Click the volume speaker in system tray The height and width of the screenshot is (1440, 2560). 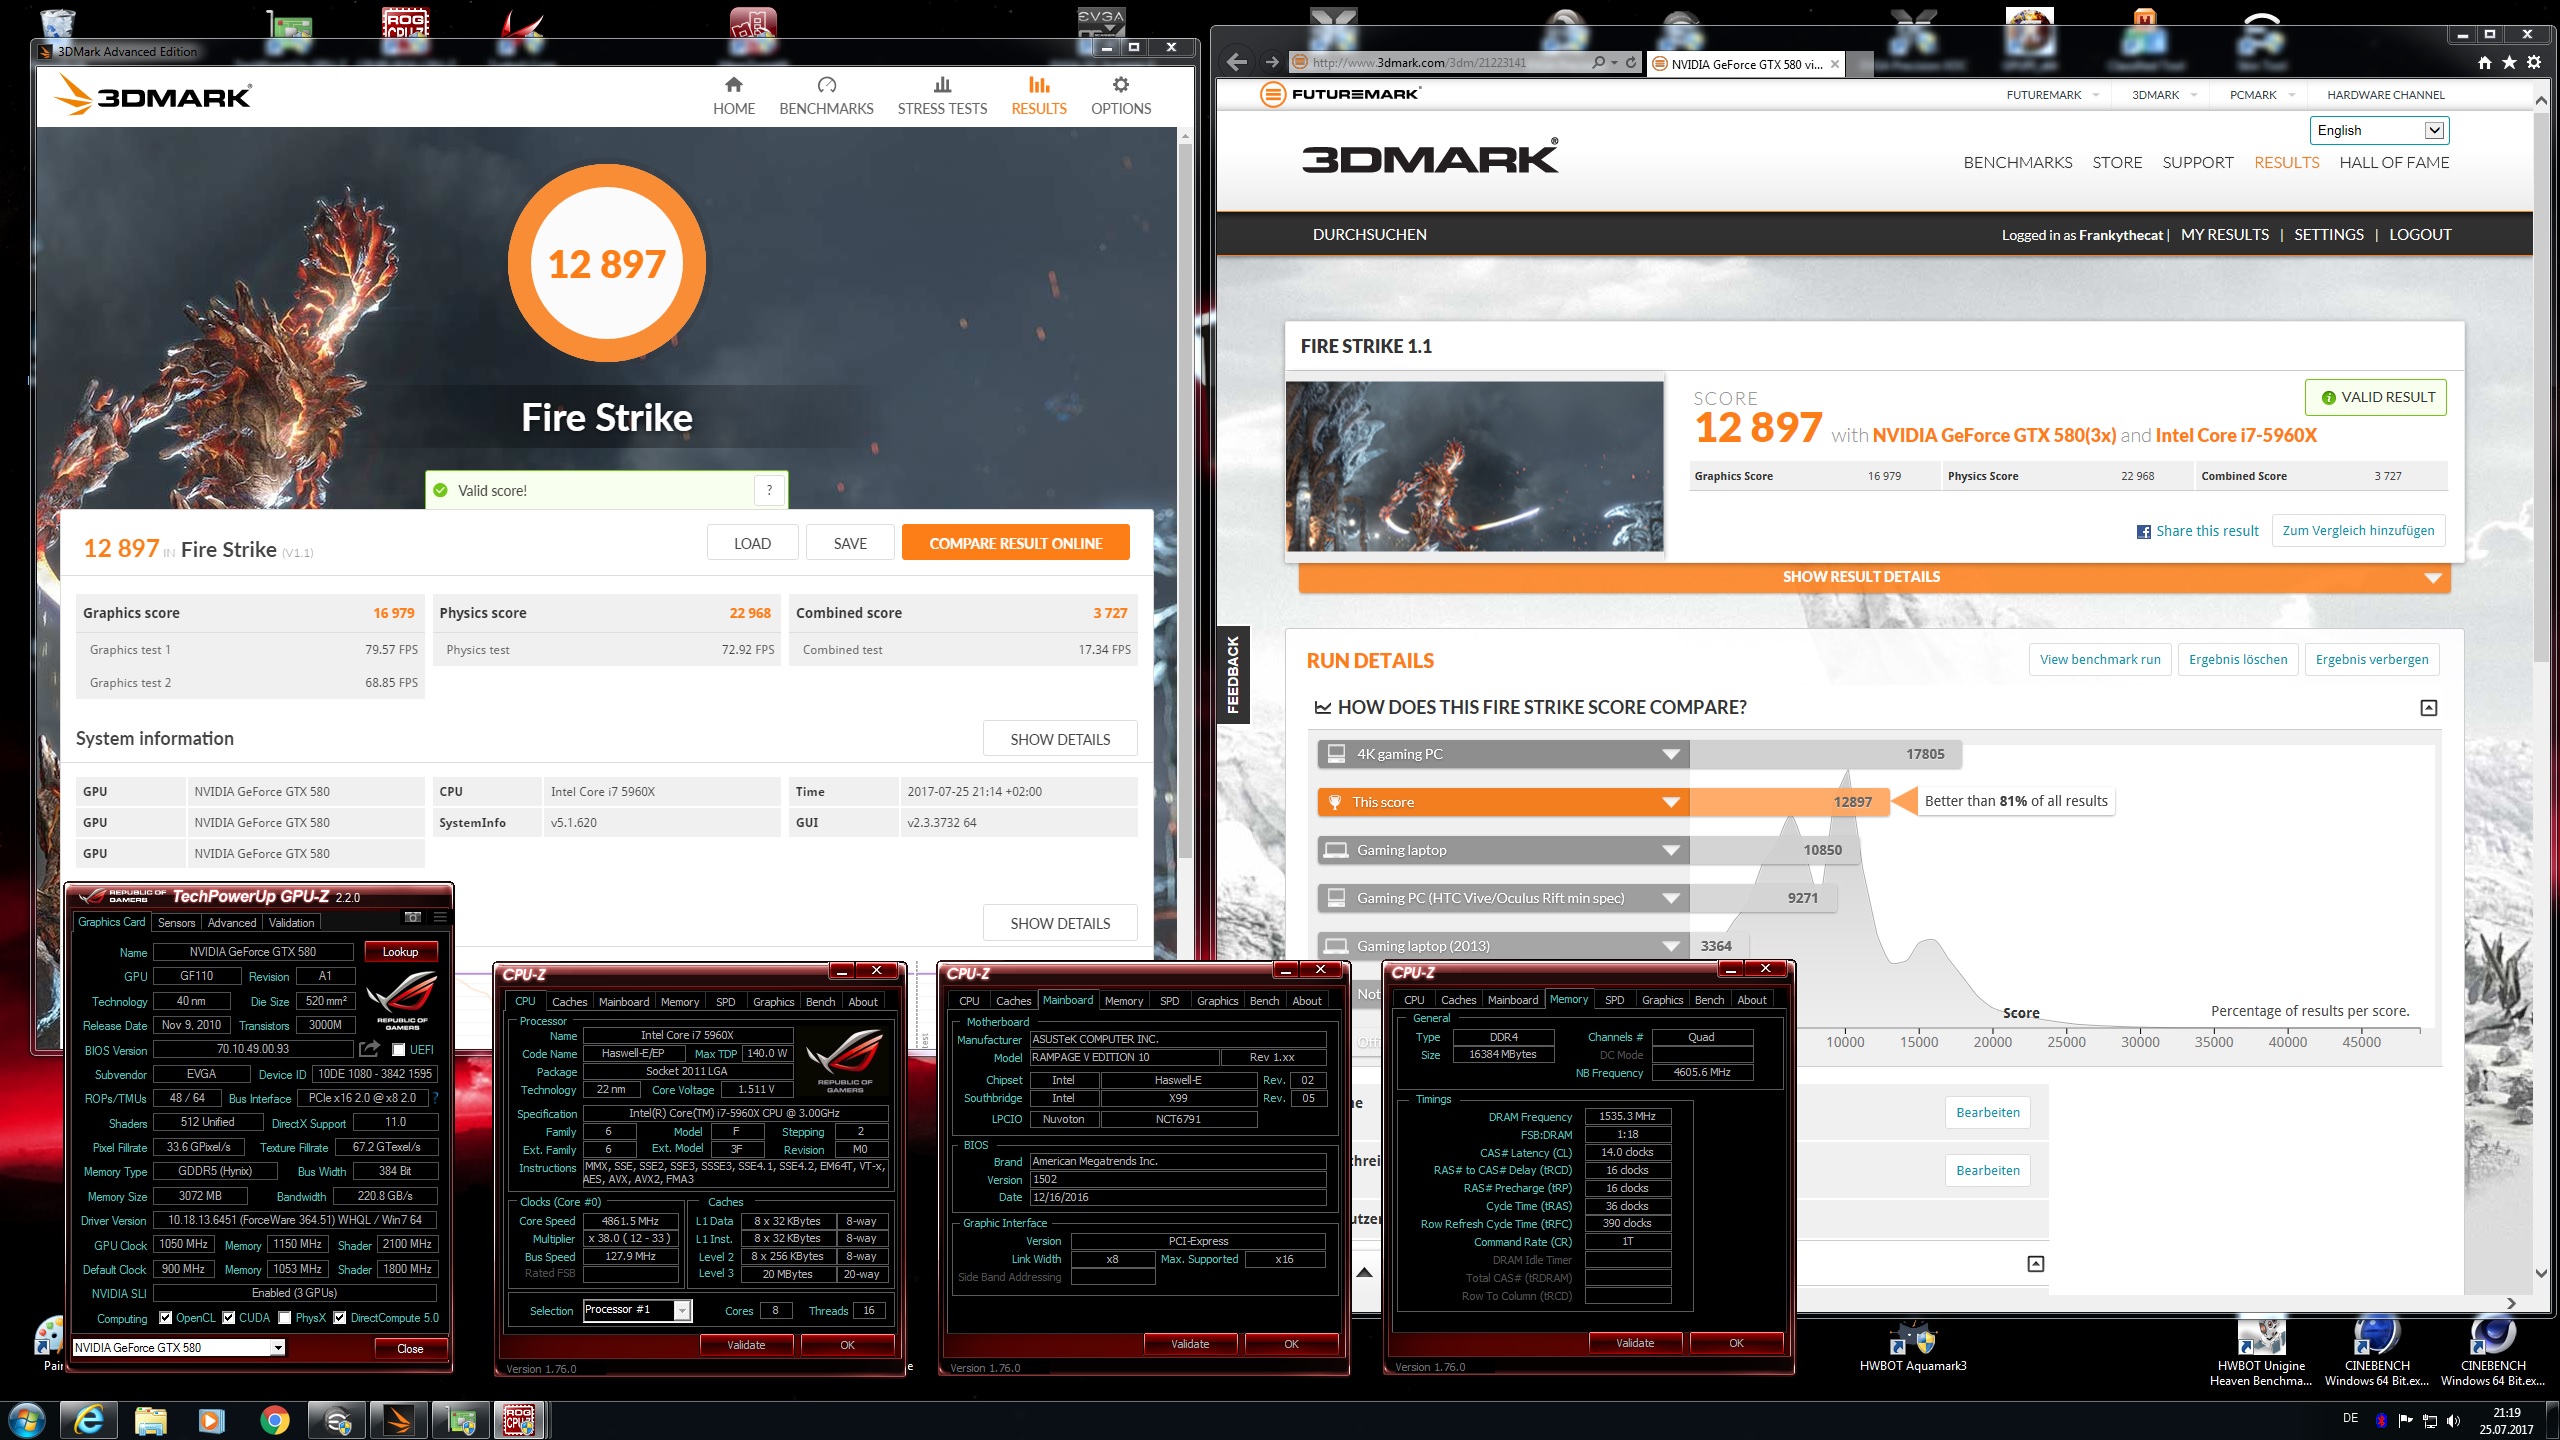[x=2453, y=1421]
